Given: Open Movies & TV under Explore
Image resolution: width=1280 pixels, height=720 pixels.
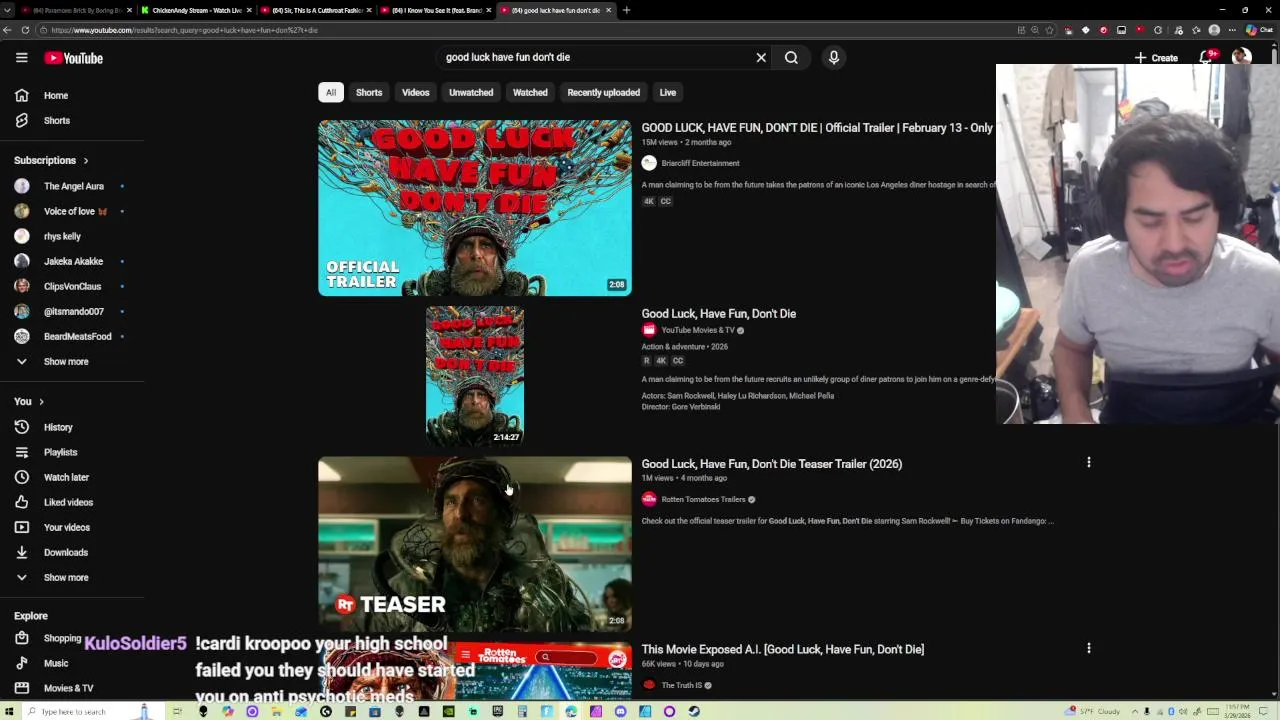Looking at the screenshot, I should tap(68, 688).
